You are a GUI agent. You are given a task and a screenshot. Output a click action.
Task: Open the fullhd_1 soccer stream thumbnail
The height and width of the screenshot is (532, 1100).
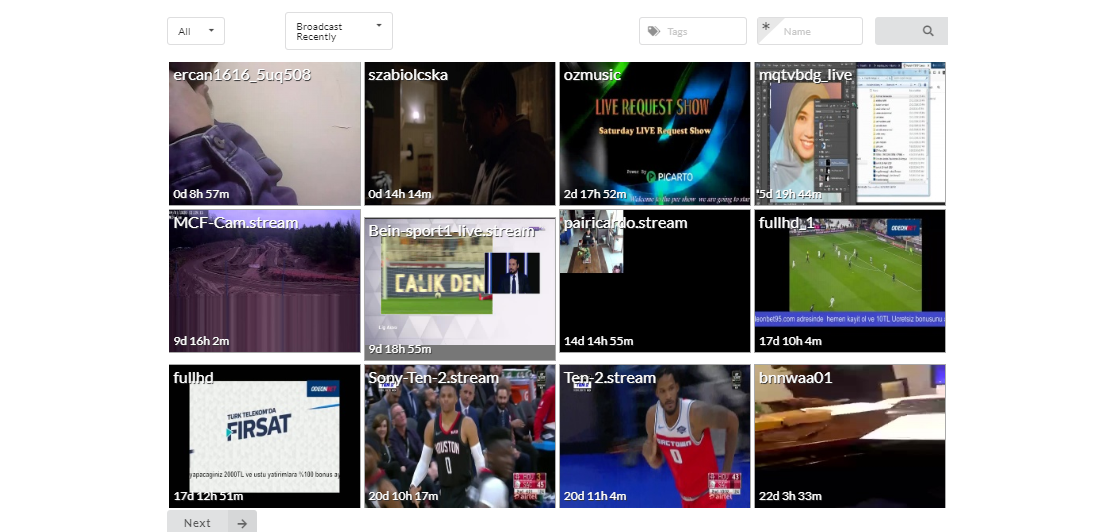[x=850, y=281]
